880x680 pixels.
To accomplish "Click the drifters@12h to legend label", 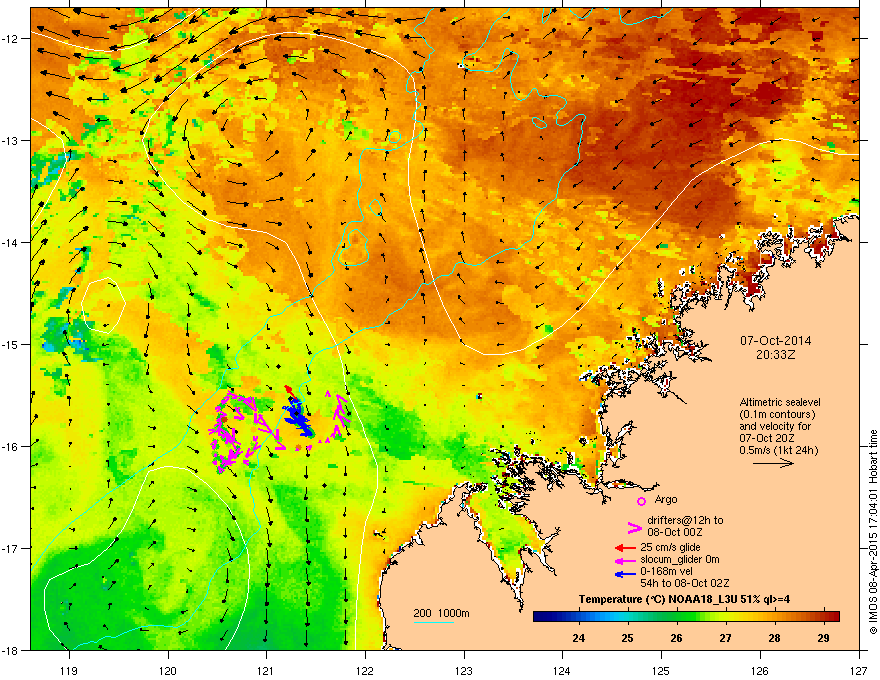I will (x=685, y=520).
